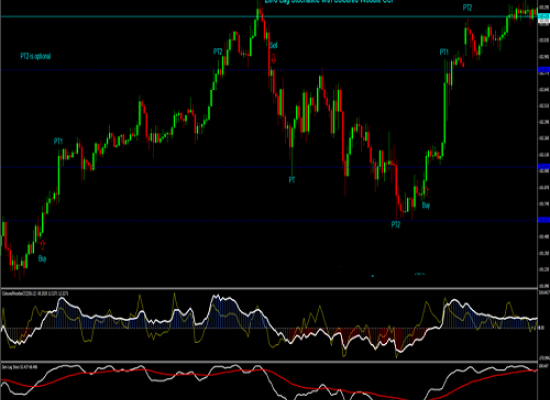Select the first Buy text label at bottom left
Viewport: 550px width, 400px height.
42,259
